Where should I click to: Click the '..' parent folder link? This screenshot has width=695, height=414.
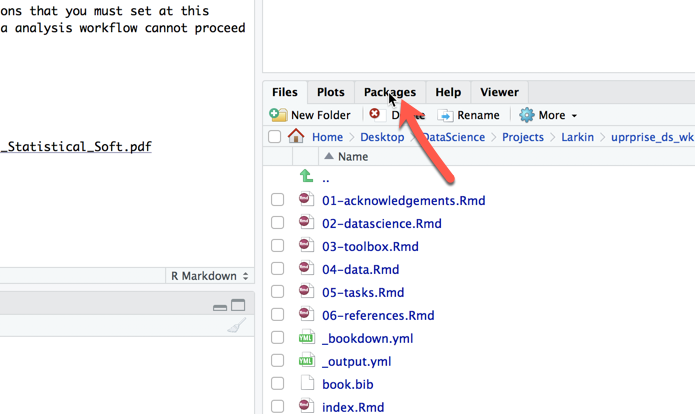tap(326, 179)
